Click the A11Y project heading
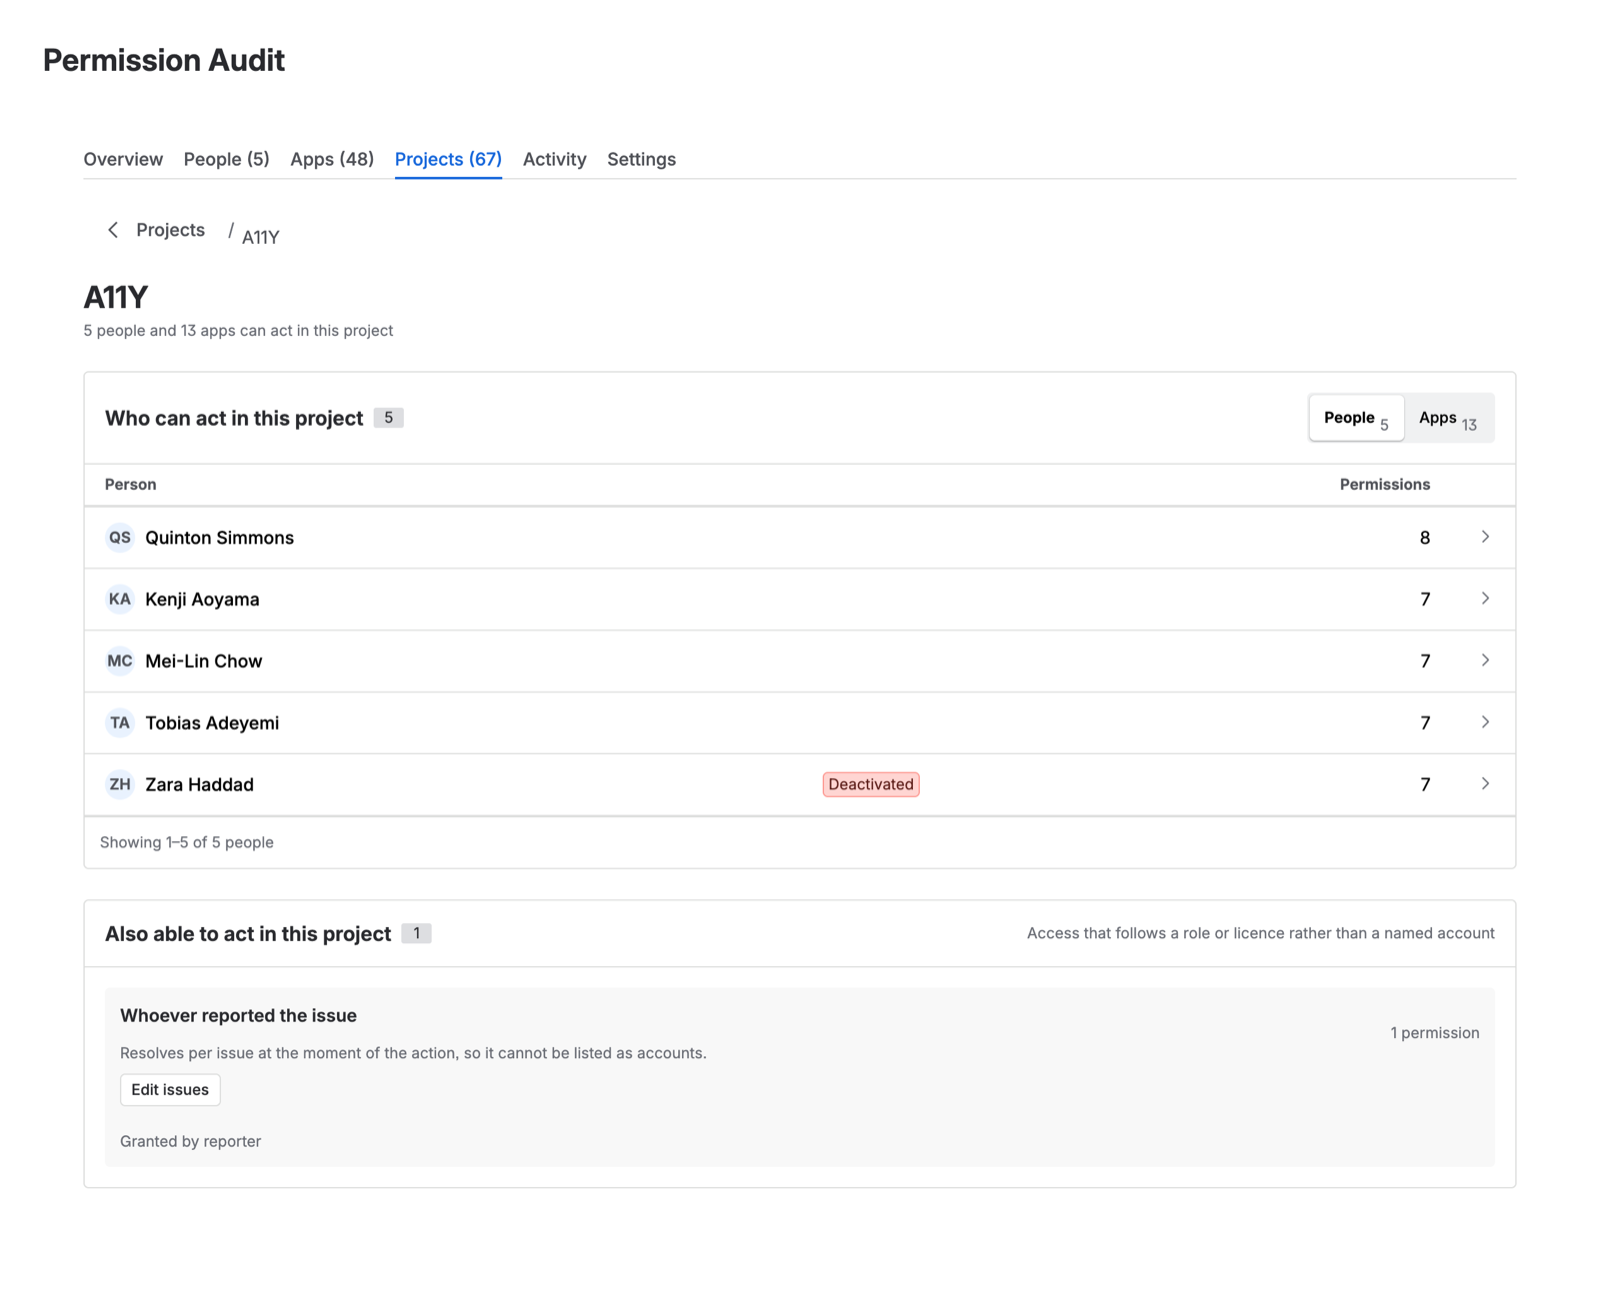The image size is (1600, 1292). [116, 297]
